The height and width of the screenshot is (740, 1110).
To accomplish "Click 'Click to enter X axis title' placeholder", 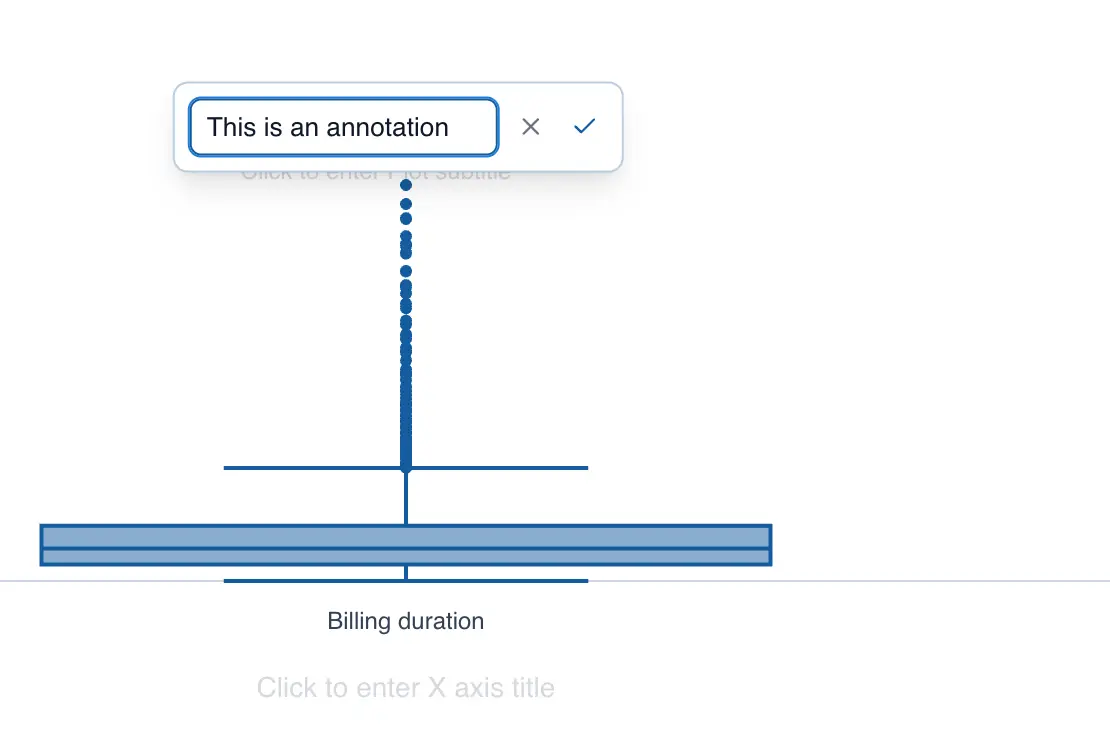I will 405,688.
